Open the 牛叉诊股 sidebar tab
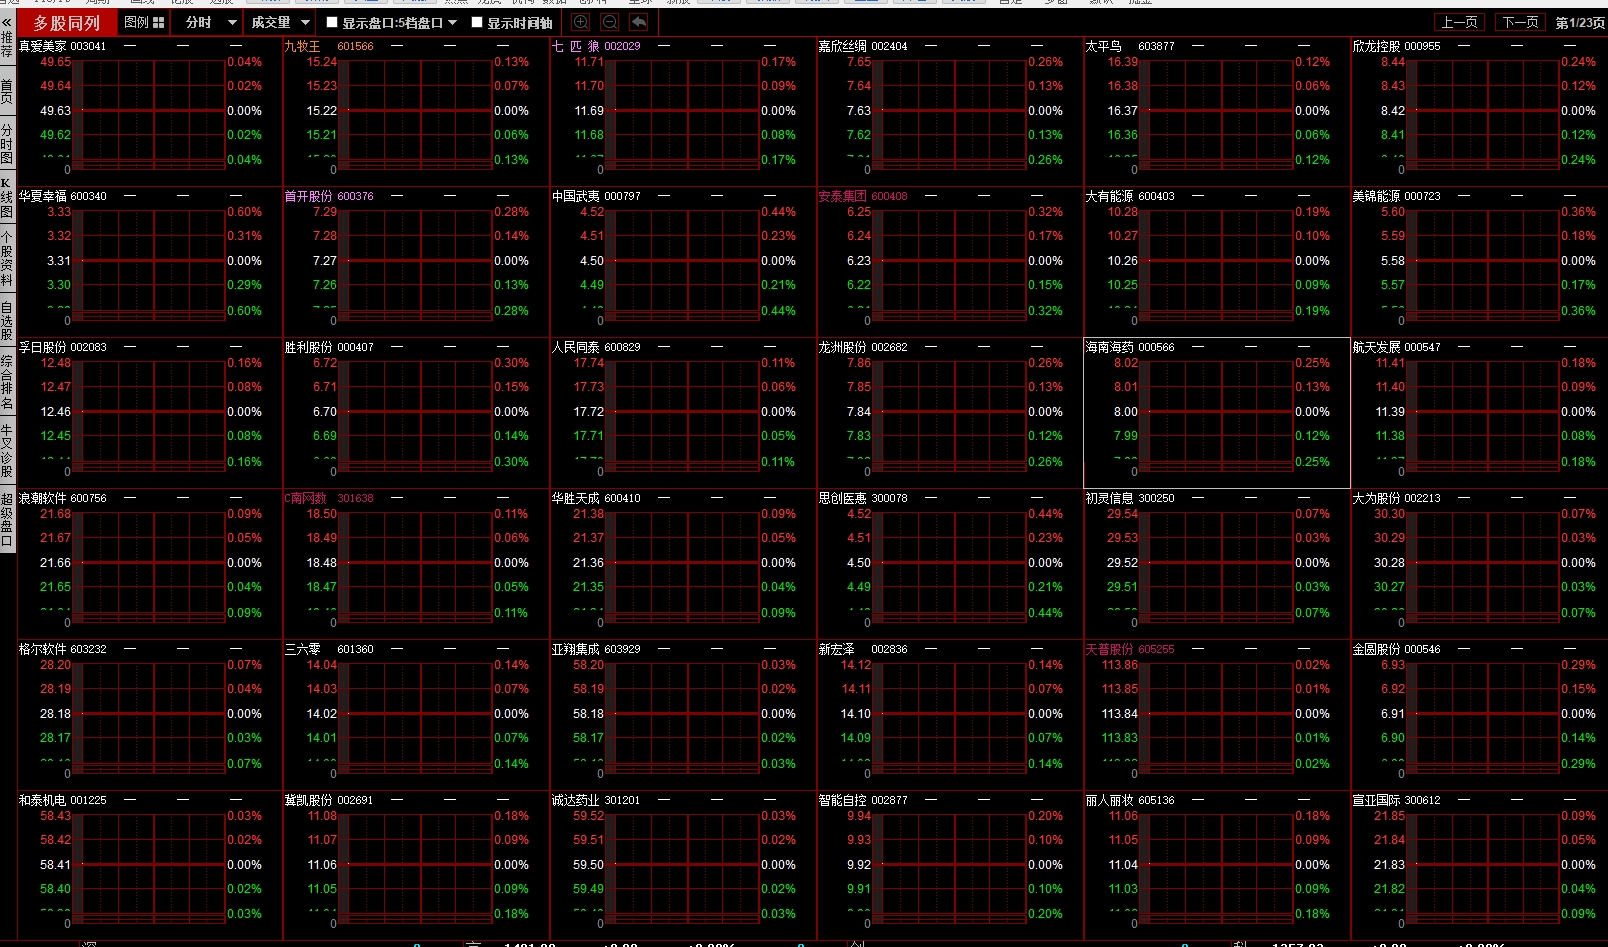This screenshot has width=1608, height=947. [7, 451]
